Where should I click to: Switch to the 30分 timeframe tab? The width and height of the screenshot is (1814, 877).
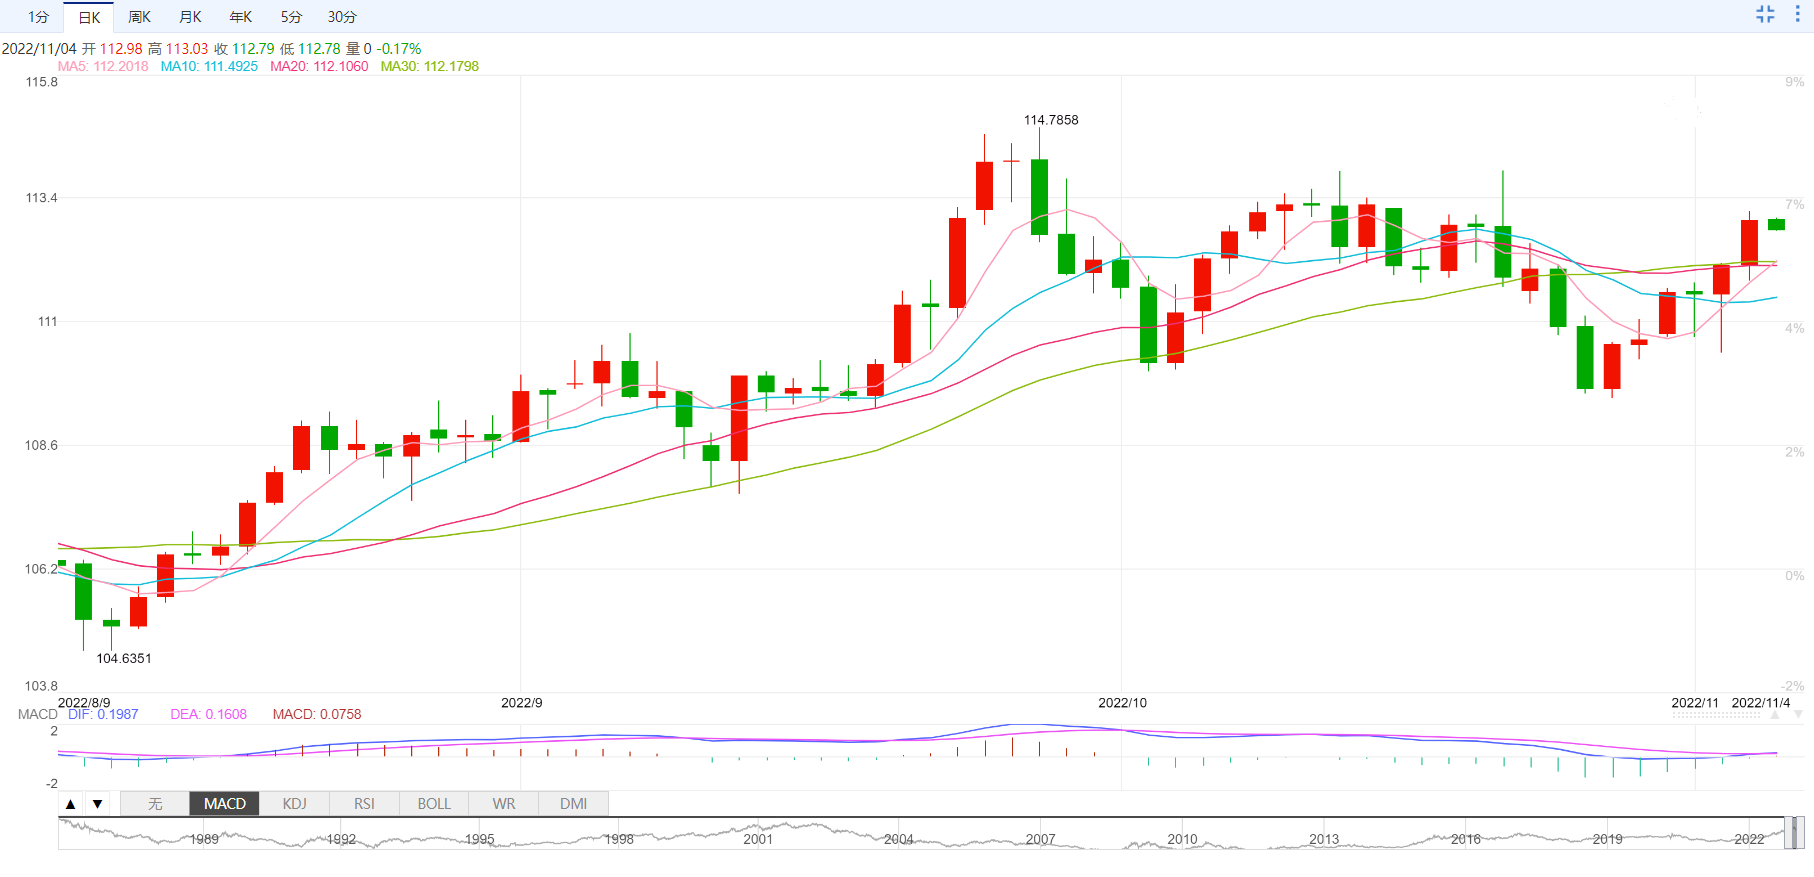pos(342,17)
